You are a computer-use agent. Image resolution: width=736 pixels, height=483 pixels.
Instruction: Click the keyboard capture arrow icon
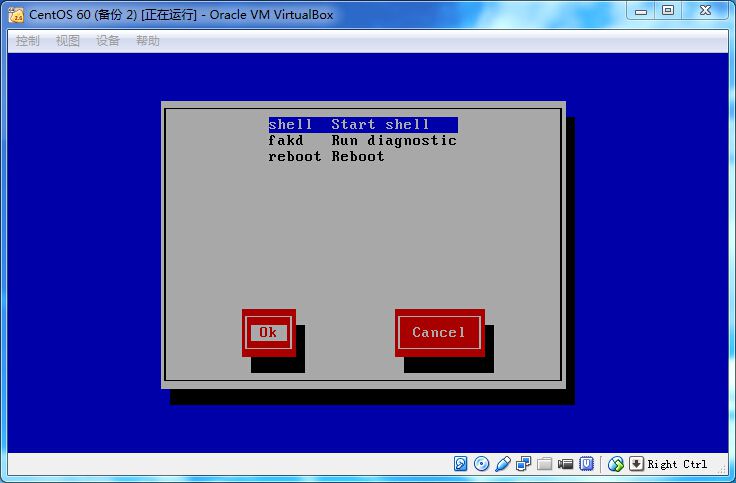636,464
